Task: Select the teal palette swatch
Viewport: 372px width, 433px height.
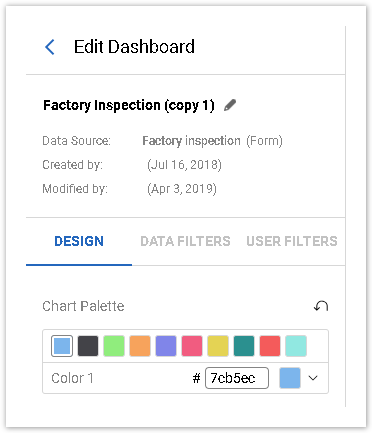Action: click(x=244, y=346)
